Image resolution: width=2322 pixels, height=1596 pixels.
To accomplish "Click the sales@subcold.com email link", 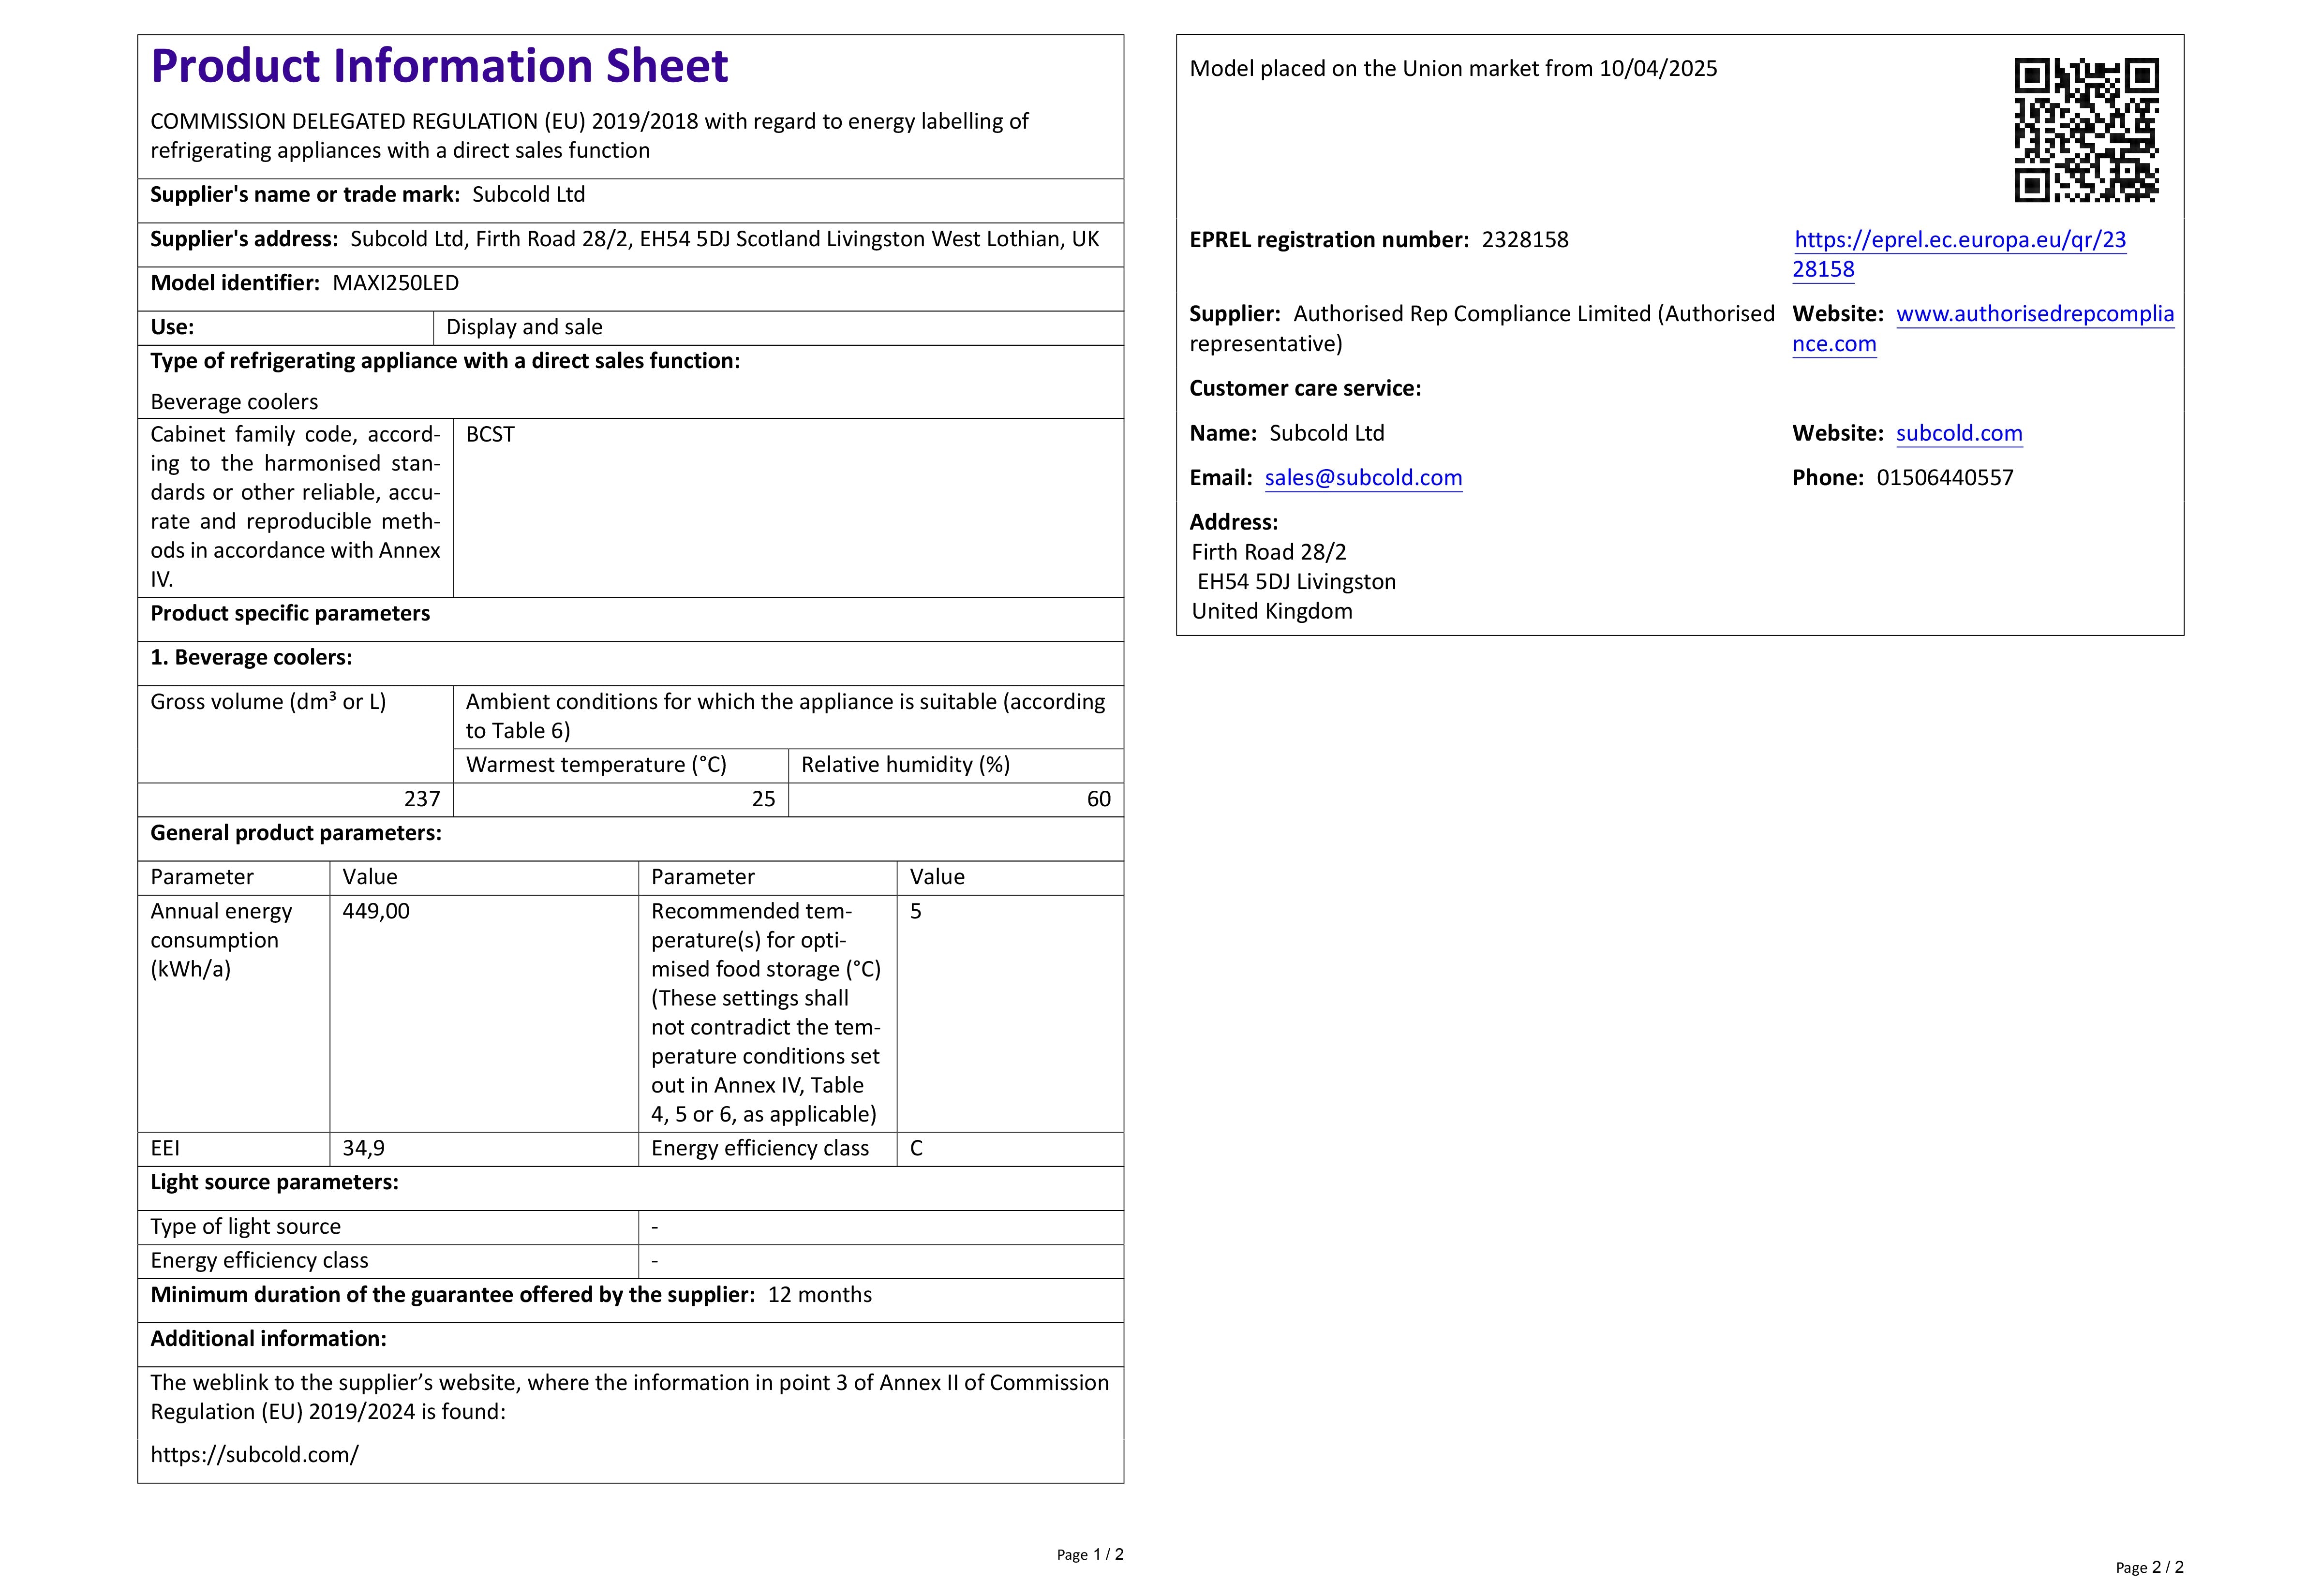I will point(1362,478).
